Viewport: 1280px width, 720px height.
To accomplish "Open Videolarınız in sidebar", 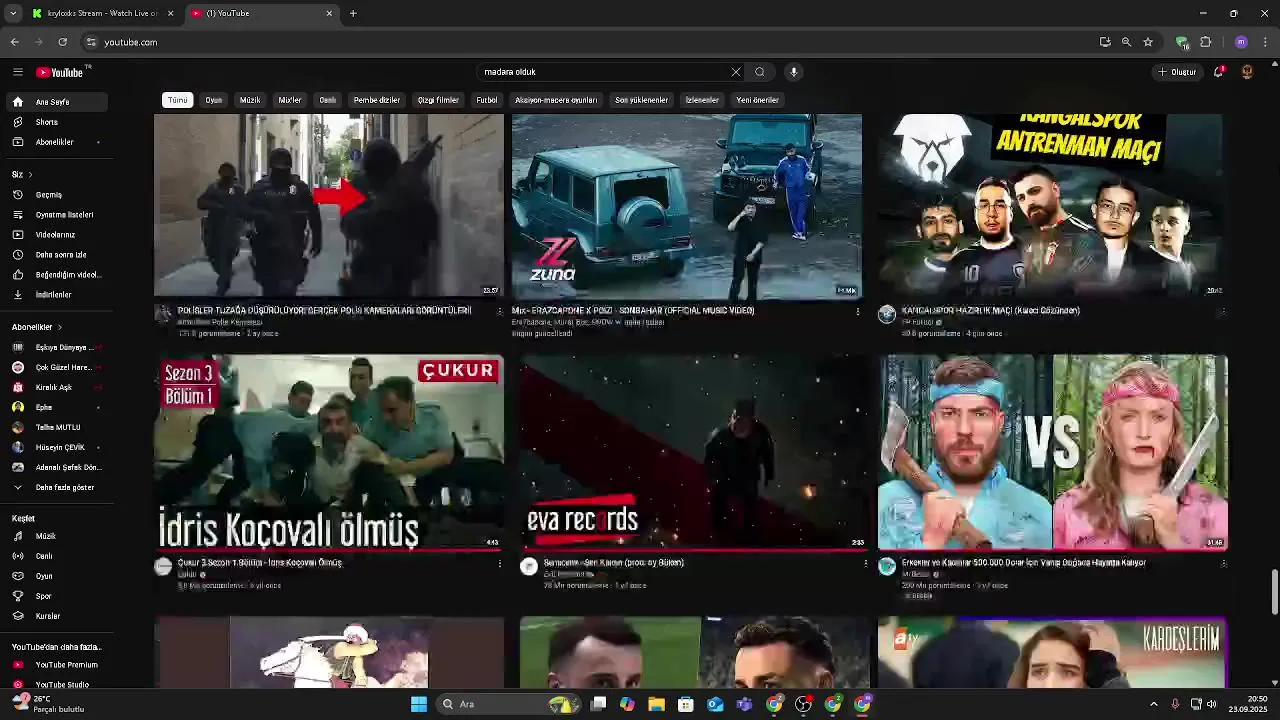I will (56, 235).
